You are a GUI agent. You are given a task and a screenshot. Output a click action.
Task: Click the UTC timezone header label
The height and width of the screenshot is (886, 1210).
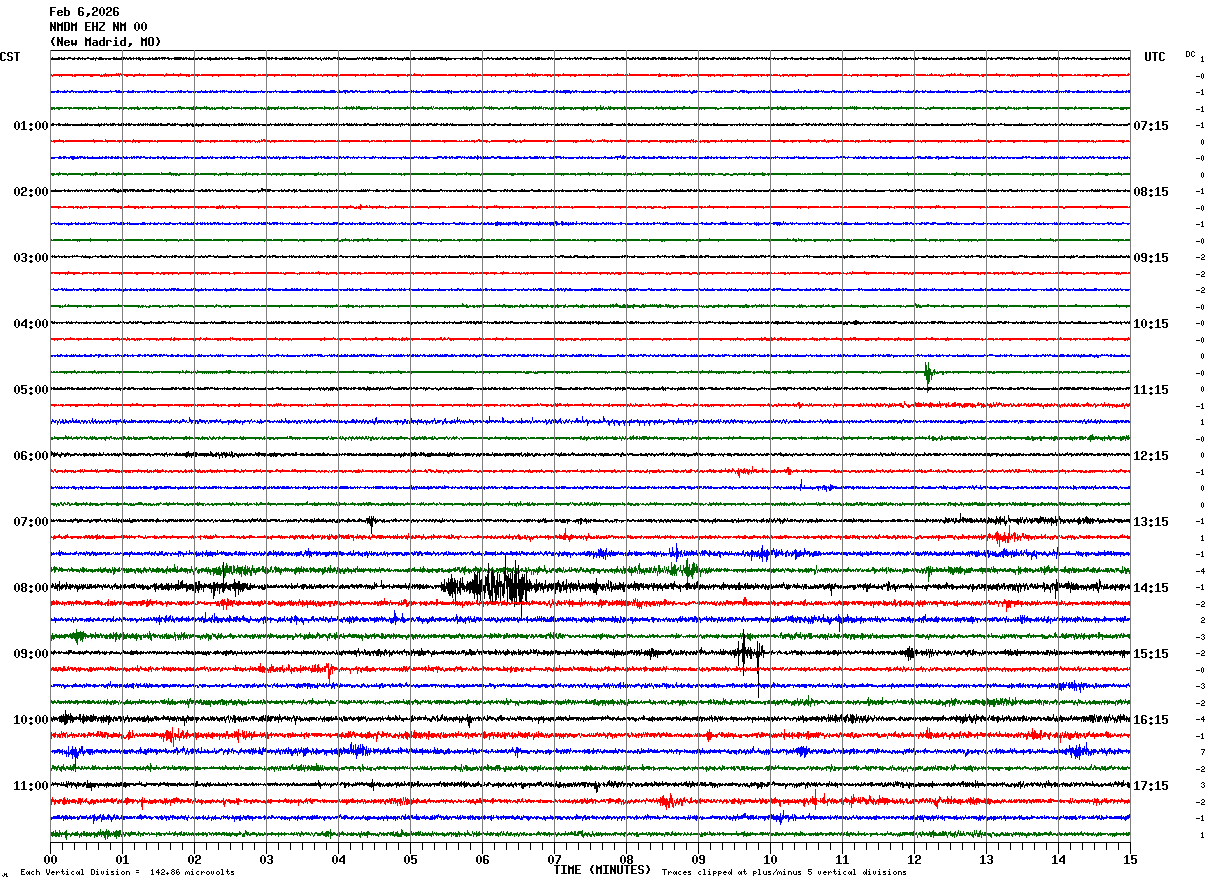(1155, 57)
